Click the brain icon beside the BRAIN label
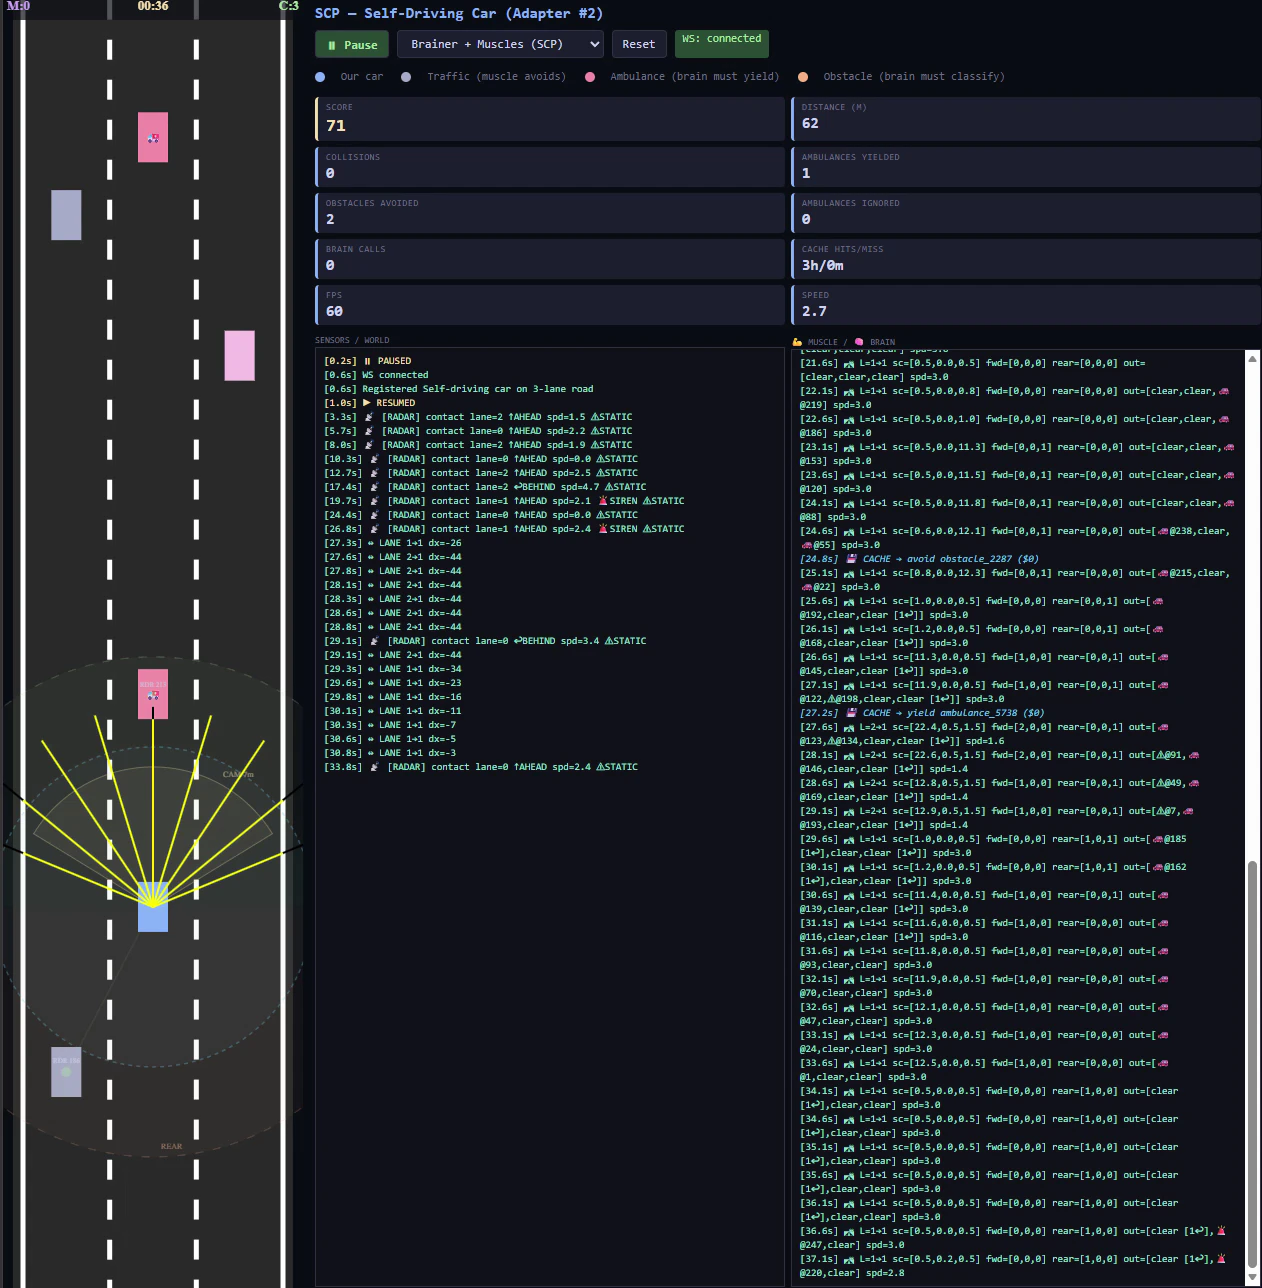Image resolution: width=1262 pixels, height=1288 pixels. pos(859,342)
